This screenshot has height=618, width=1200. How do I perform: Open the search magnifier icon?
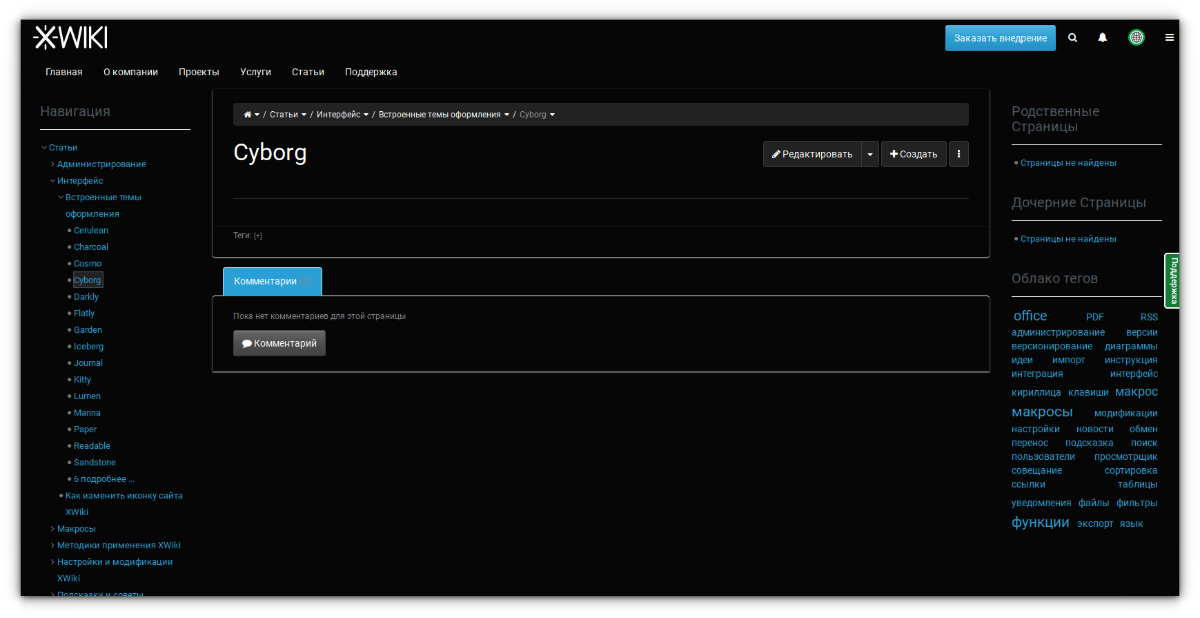1073,38
